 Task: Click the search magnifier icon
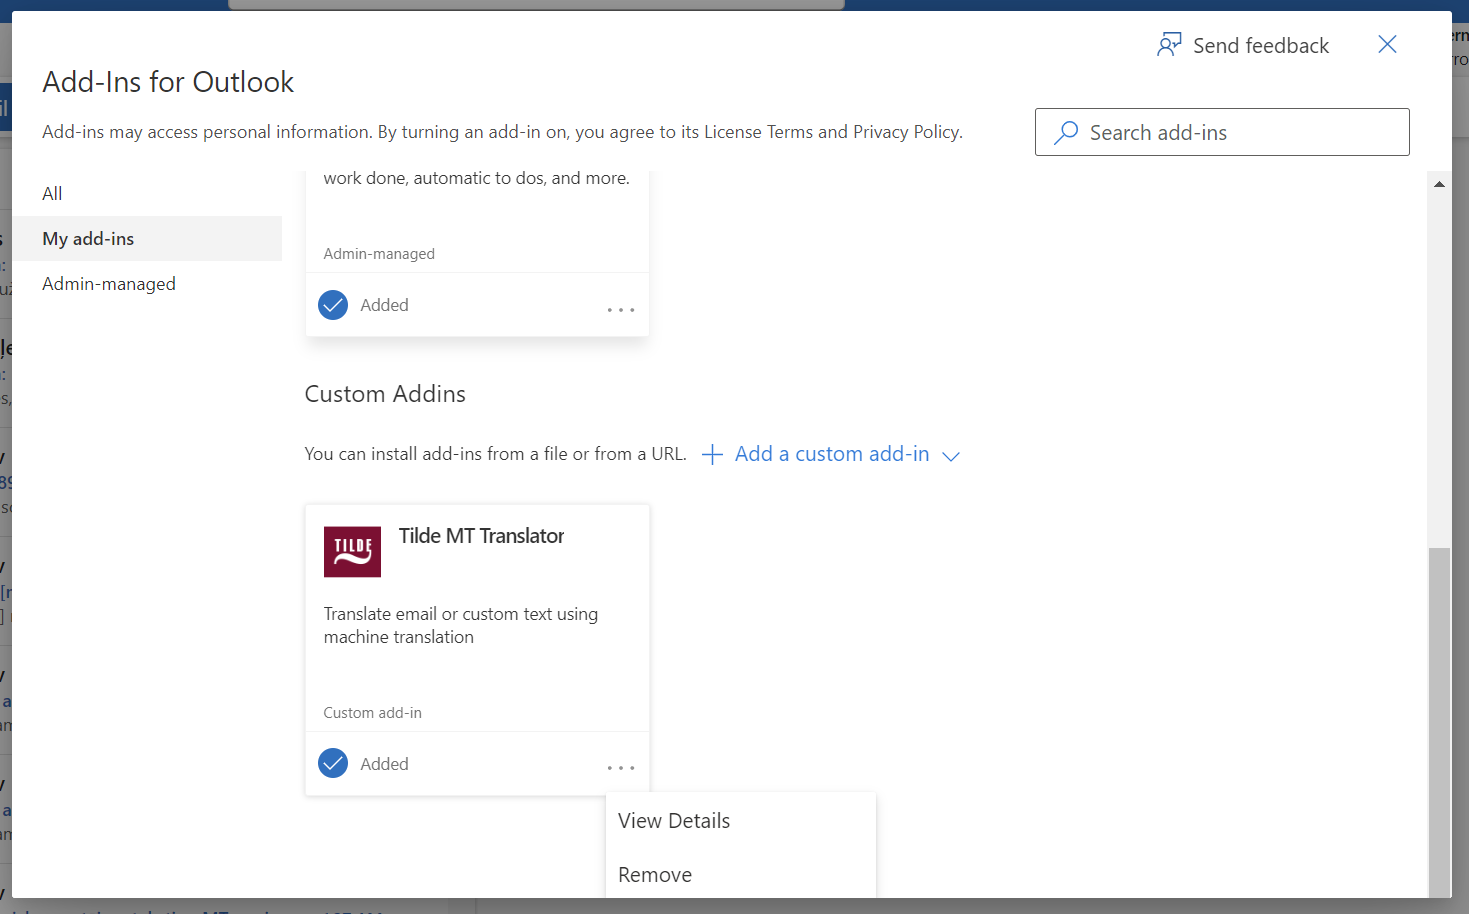[1066, 132]
